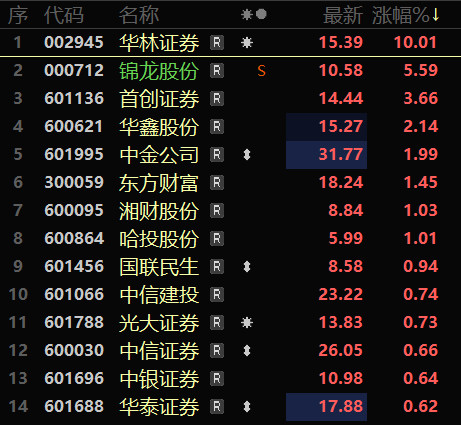Screen dimensions: 461x425
Task: Click the up-down arrow icon in 中金公司 row
Action: click(247, 155)
